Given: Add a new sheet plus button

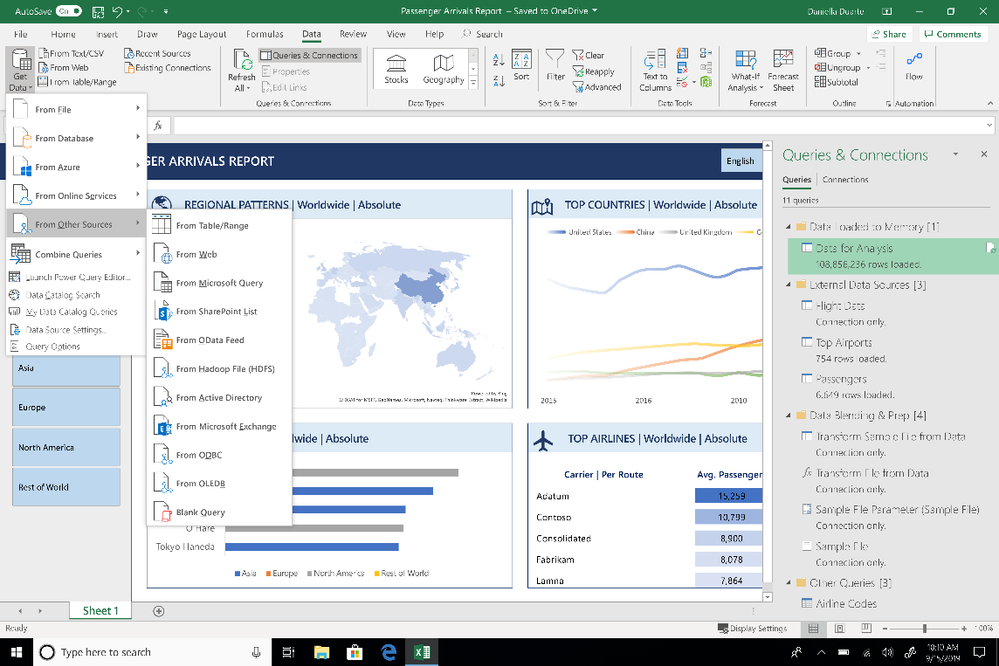Looking at the screenshot, I should 159,611.
